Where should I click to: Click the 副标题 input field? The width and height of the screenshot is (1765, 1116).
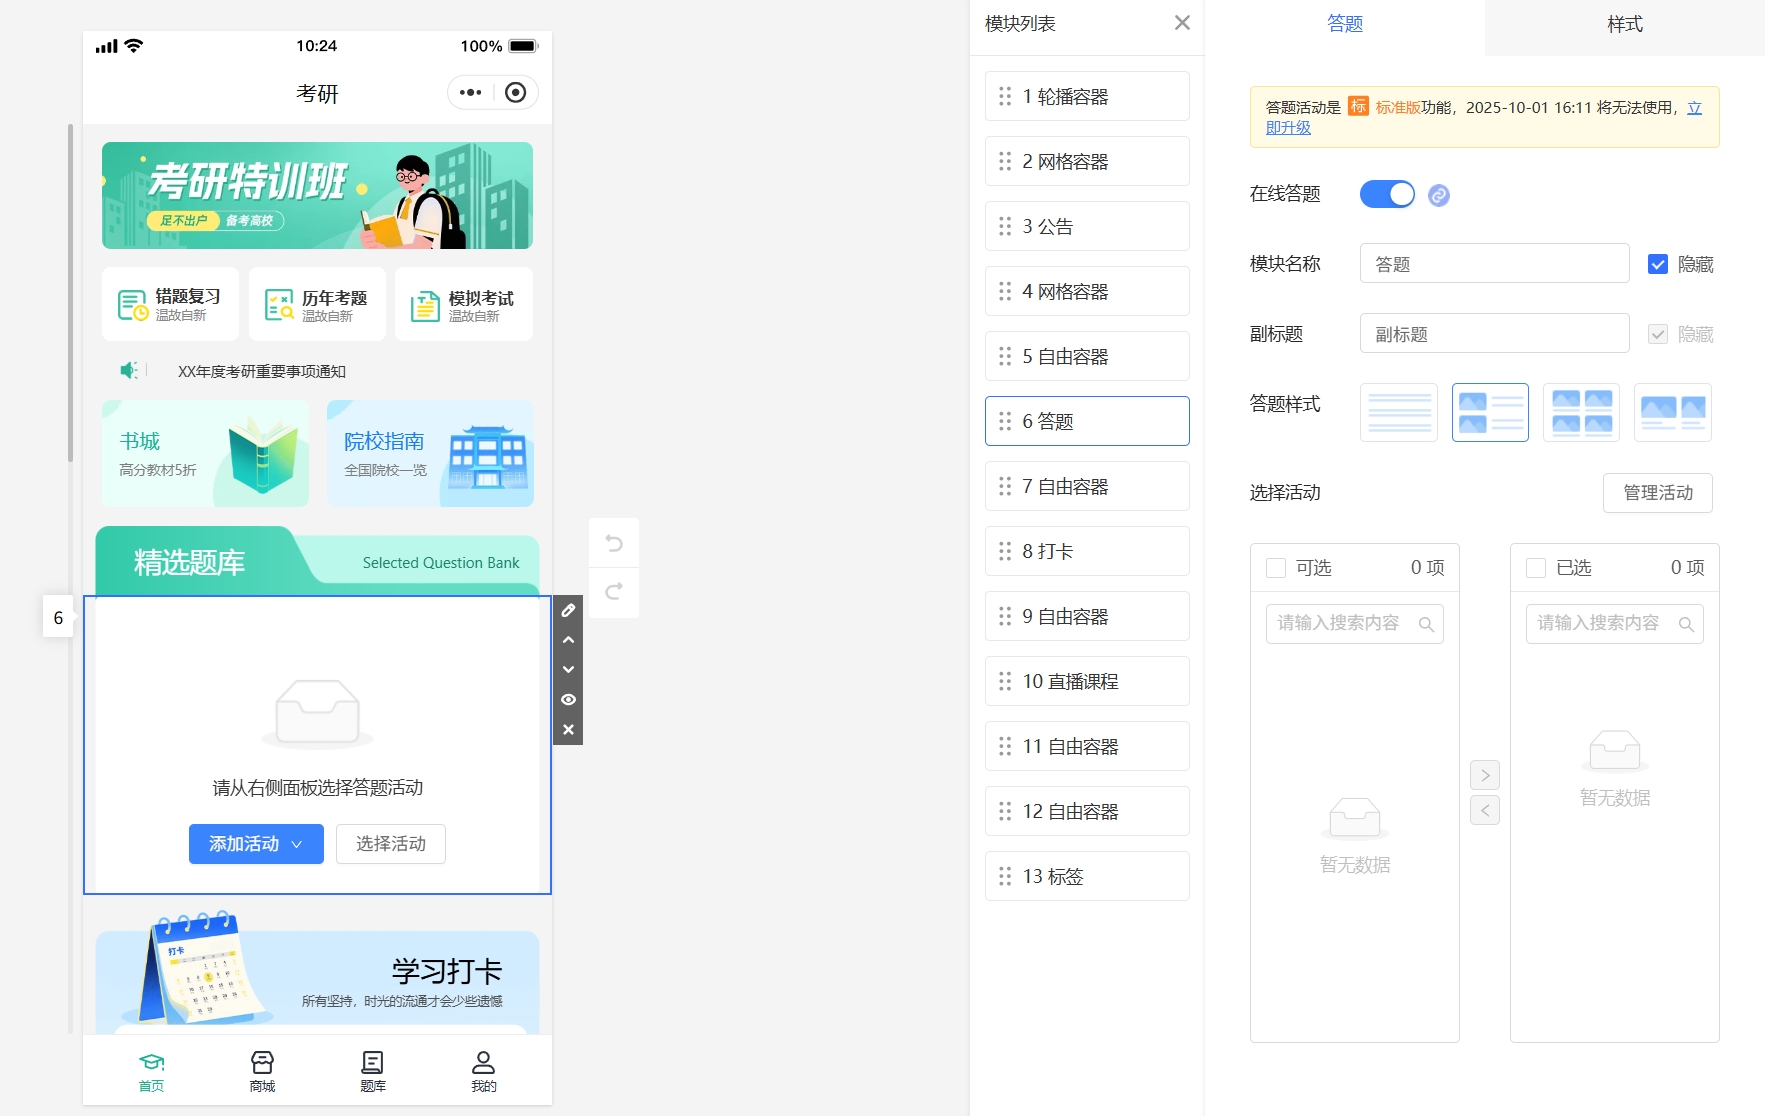point(1494,334)
